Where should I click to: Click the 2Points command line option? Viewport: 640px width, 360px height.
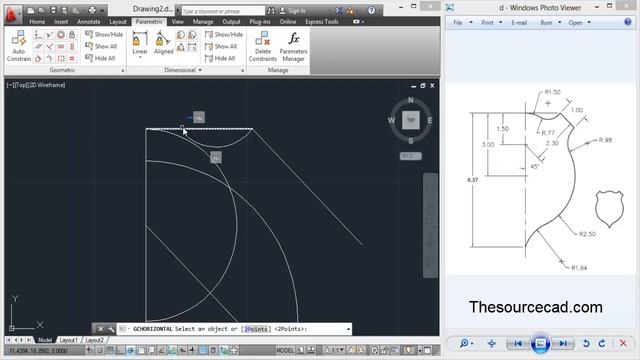pos(256,329)
